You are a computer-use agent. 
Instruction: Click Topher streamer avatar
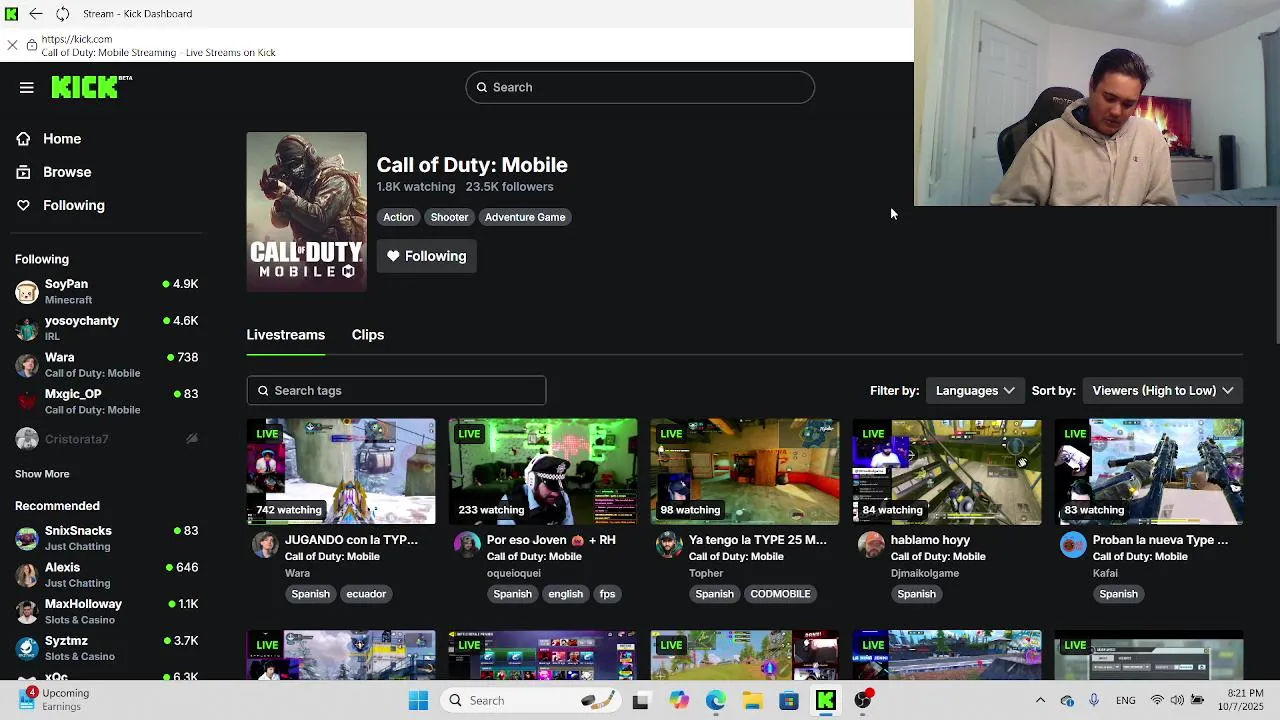coord(669,545)
